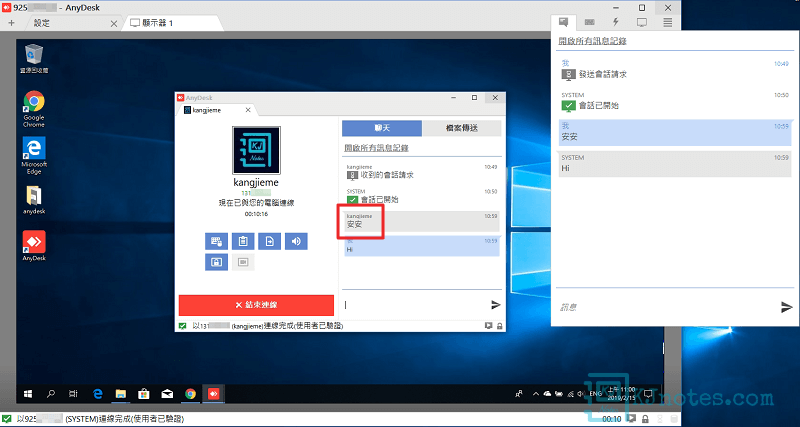Select the 聊天 tab in remote window
Screen dimensions: 800x427
(x=381, y=128)
